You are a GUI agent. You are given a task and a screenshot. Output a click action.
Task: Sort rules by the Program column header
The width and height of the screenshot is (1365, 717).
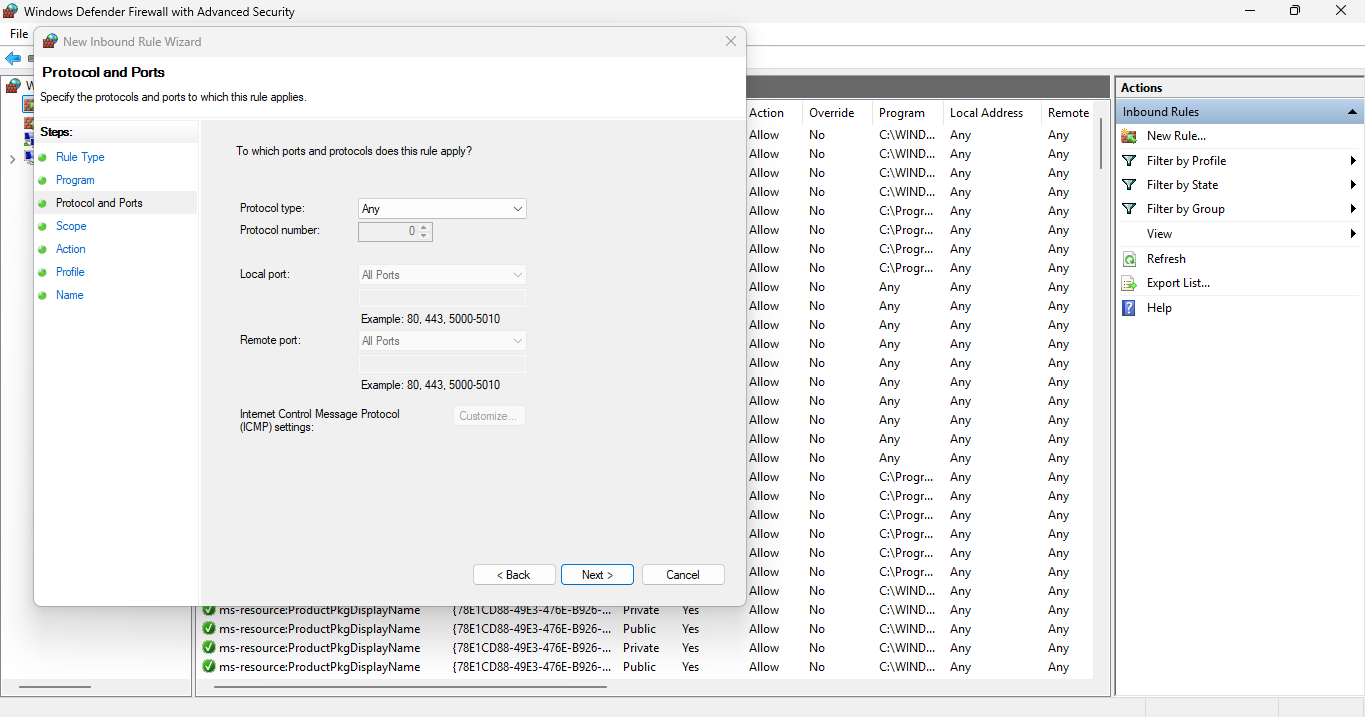click(x=906, y=113)
